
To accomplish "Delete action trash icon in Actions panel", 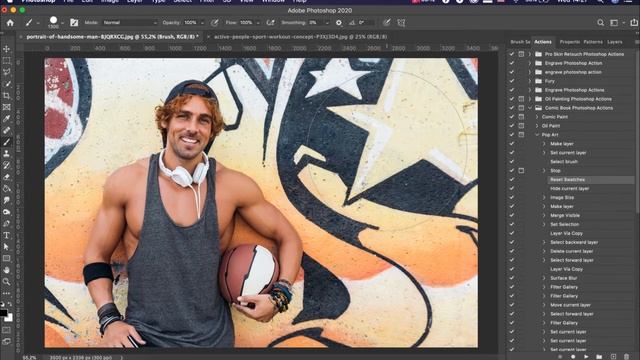I will click(x=627, y=357).
